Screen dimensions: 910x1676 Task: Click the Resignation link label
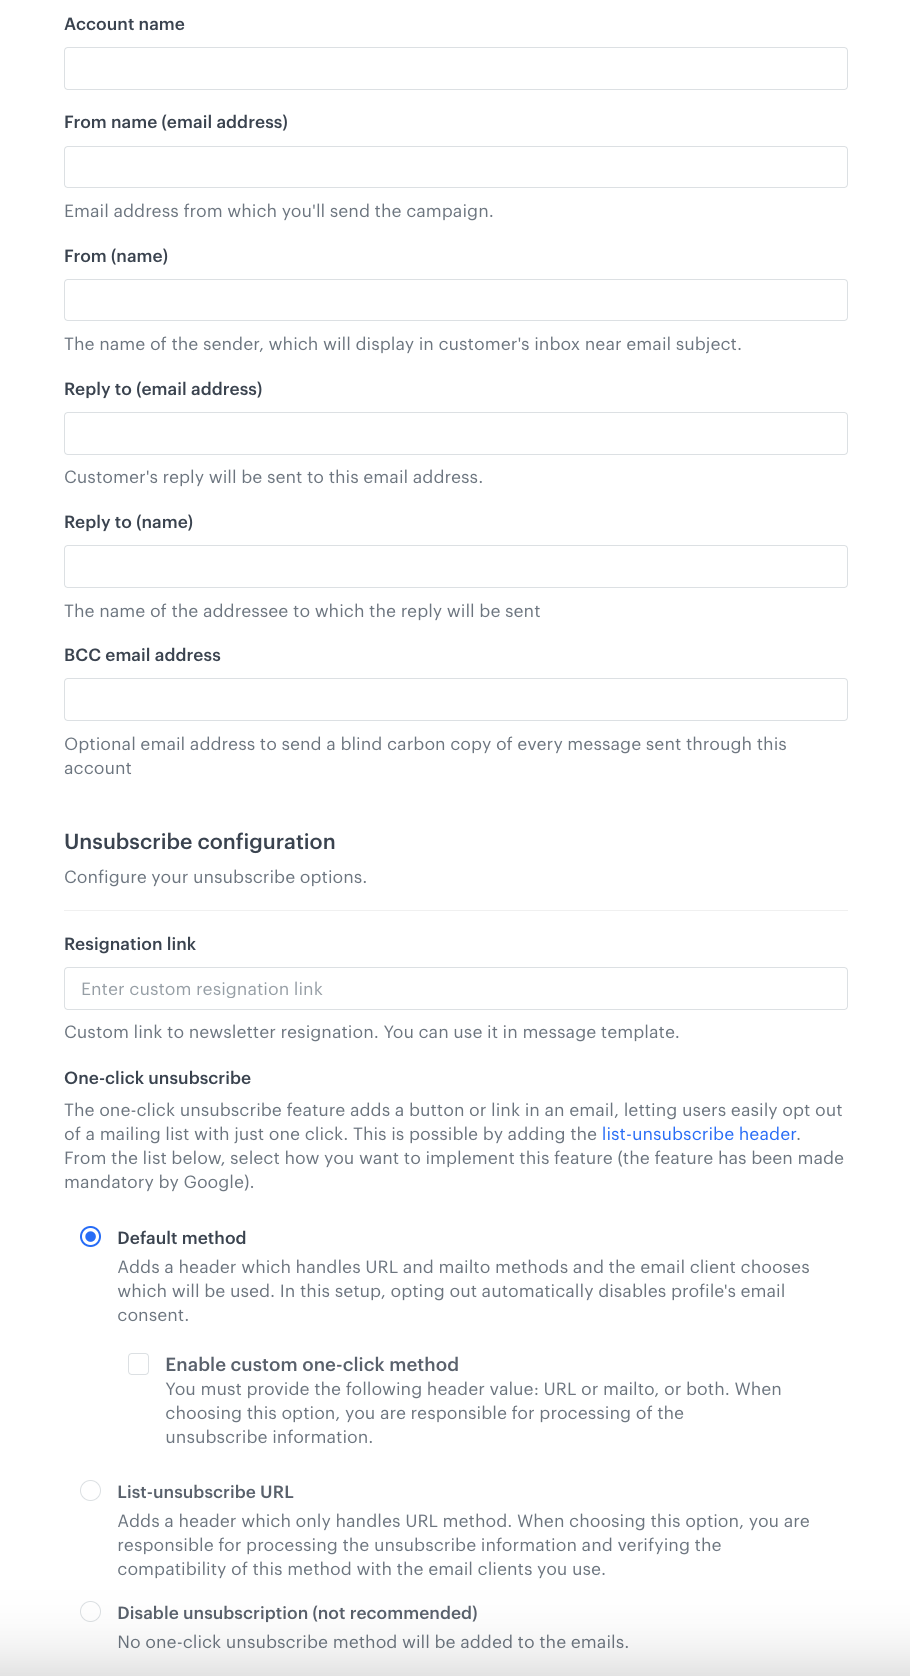pyautogui.click(x=129, y=944)
